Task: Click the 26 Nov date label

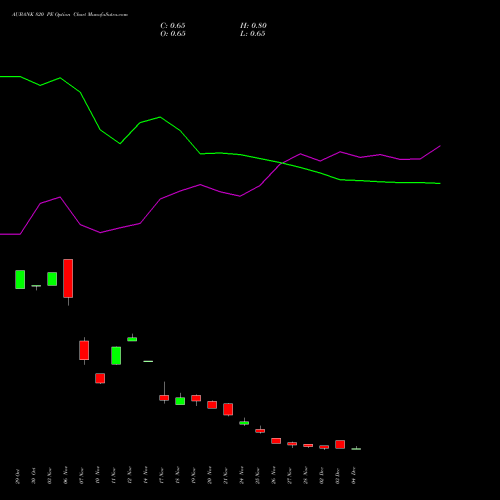Action: coord(274,475)
